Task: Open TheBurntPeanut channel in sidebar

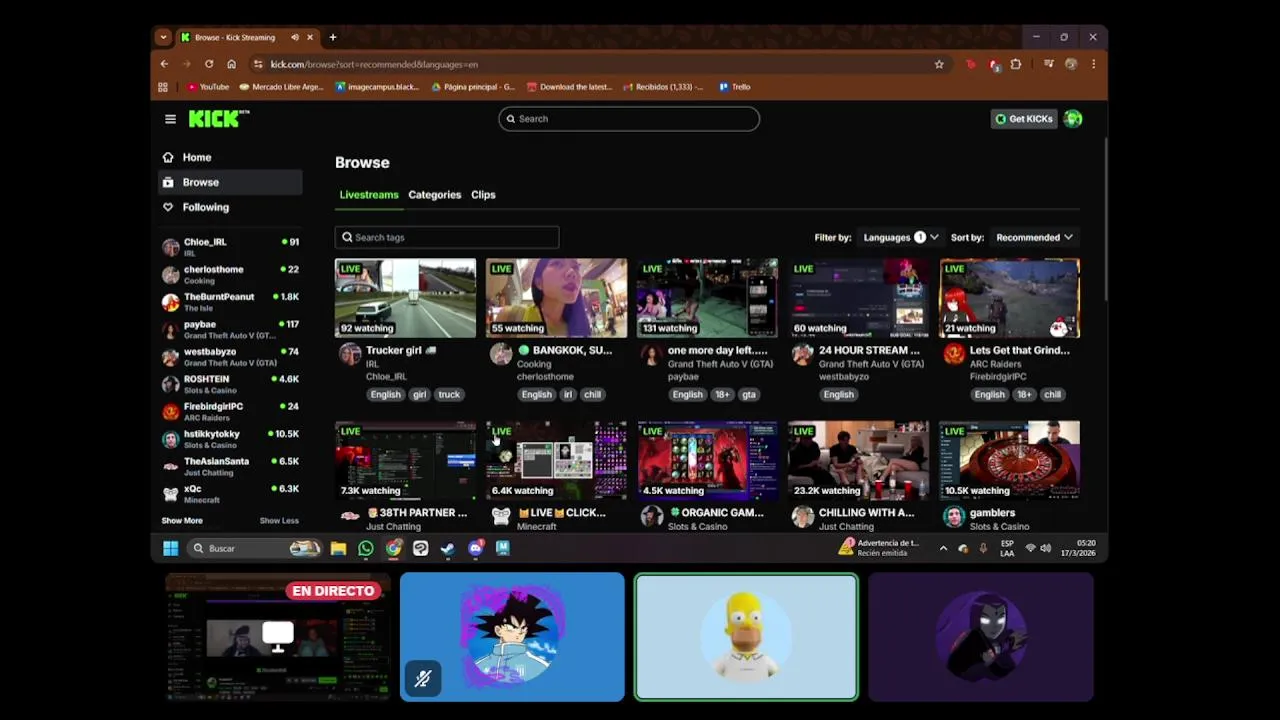Action: click(x=230, y=302)
